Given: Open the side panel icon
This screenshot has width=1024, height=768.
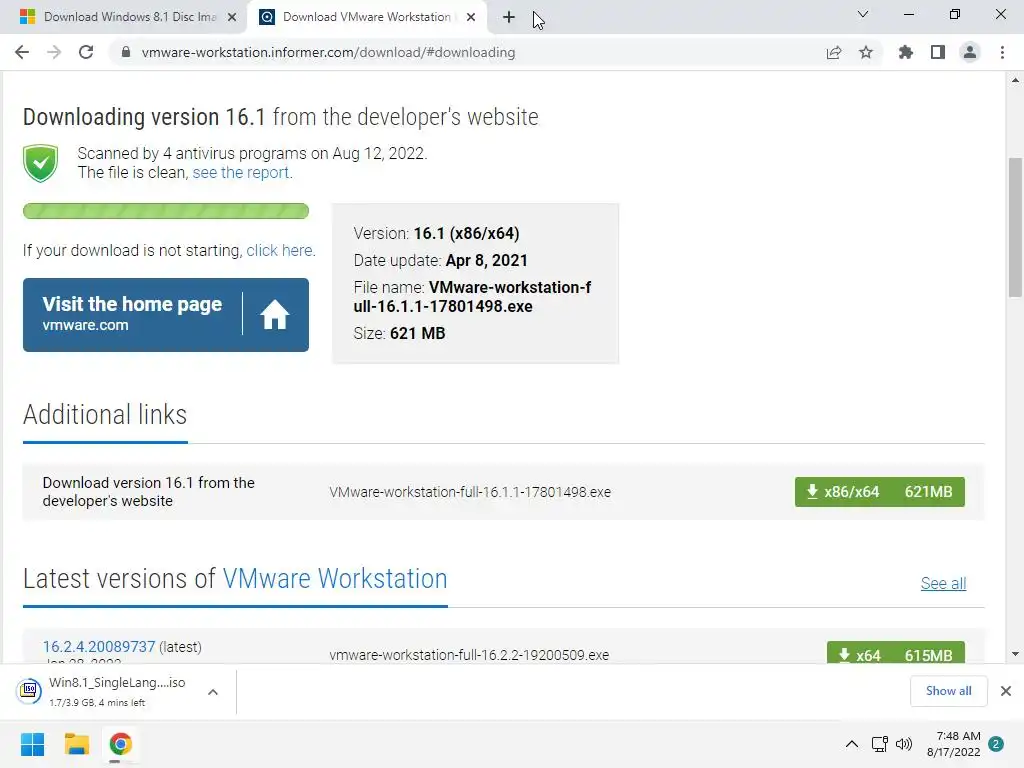Looking at the screenshot, I should point(938,52).
